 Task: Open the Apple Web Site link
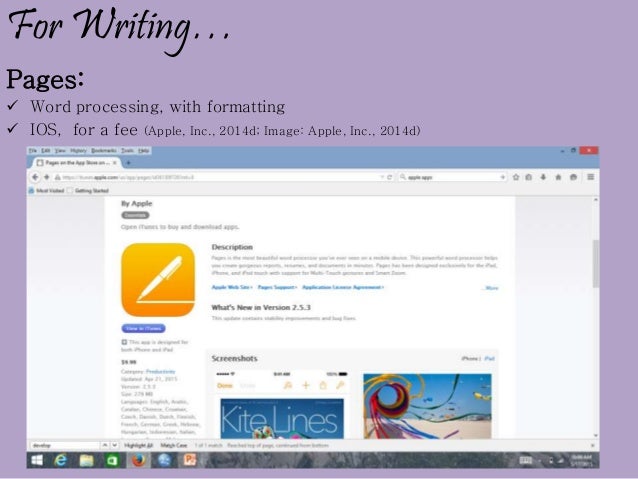(232, 287)
